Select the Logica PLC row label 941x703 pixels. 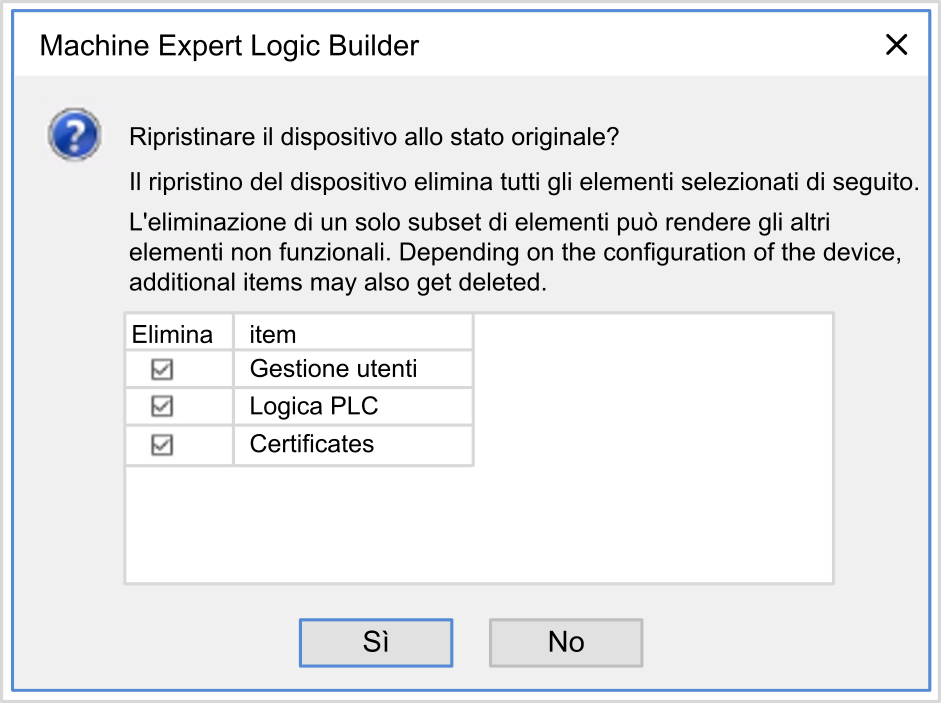click(x=313, y=407)
